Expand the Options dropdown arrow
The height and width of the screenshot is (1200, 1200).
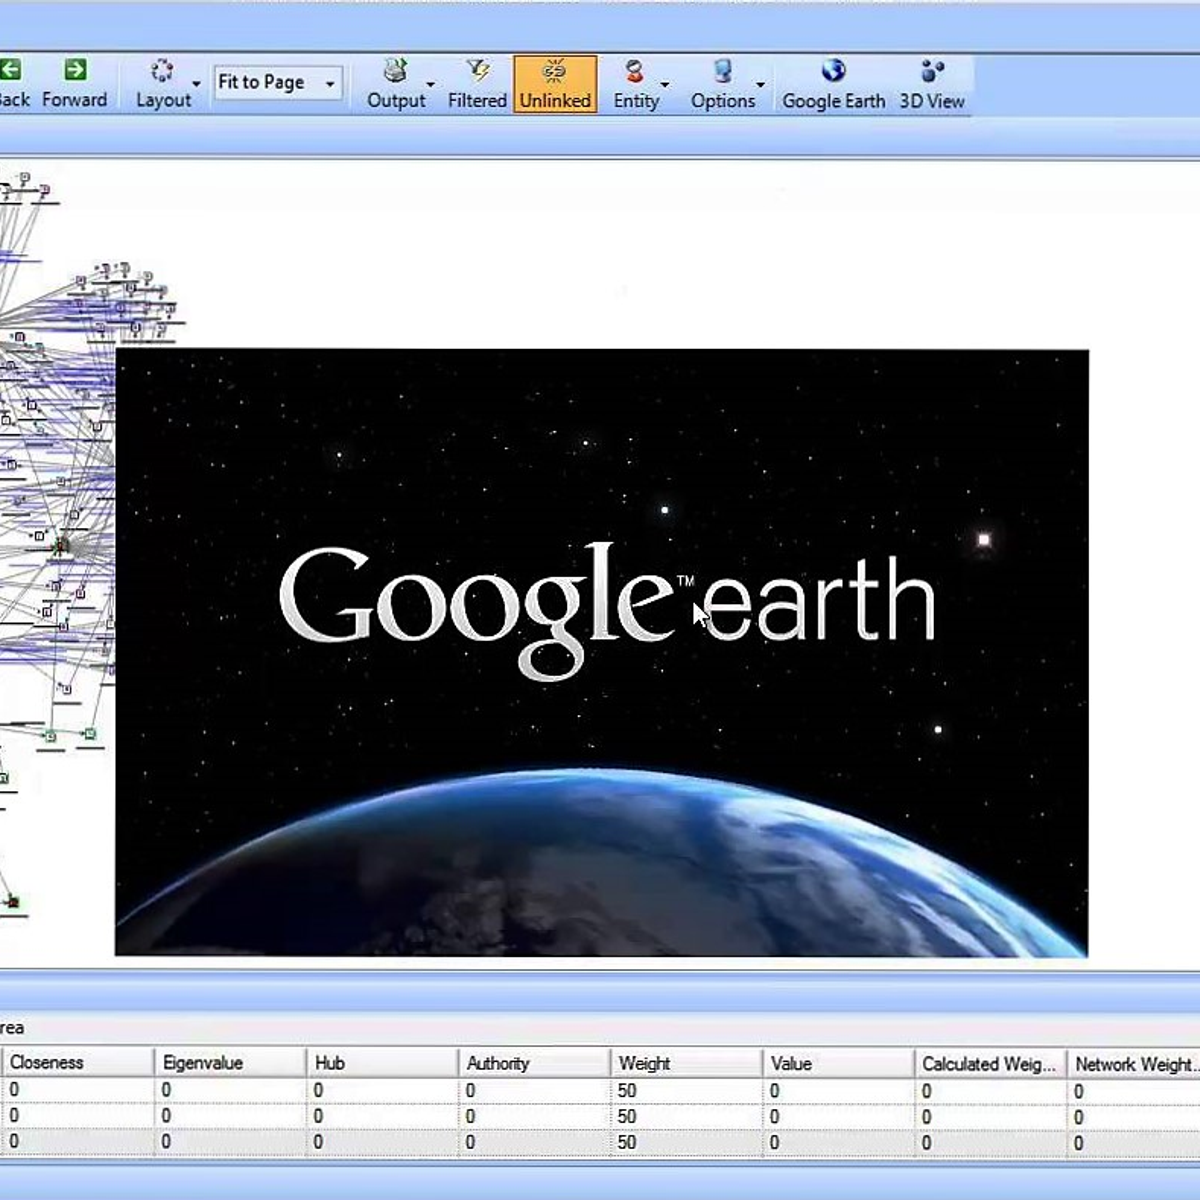pos(760,84)
